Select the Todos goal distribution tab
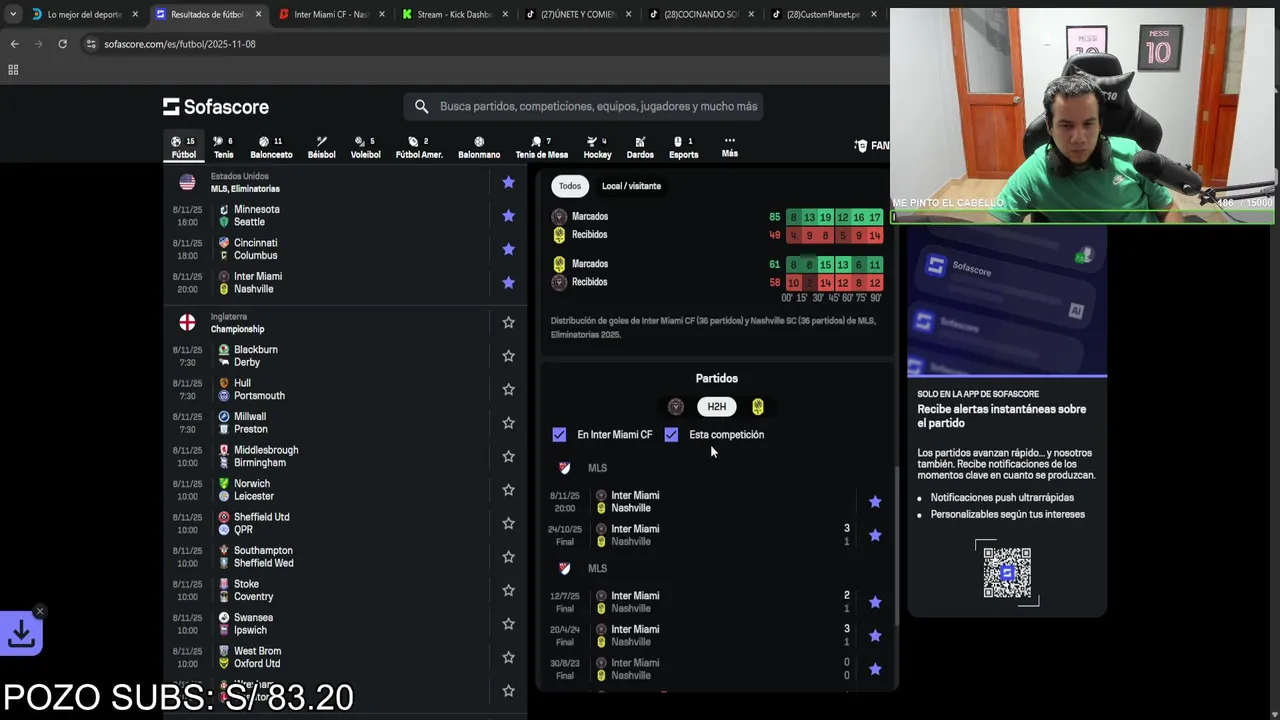This screenshot has width=1280, height=720. 570,186
